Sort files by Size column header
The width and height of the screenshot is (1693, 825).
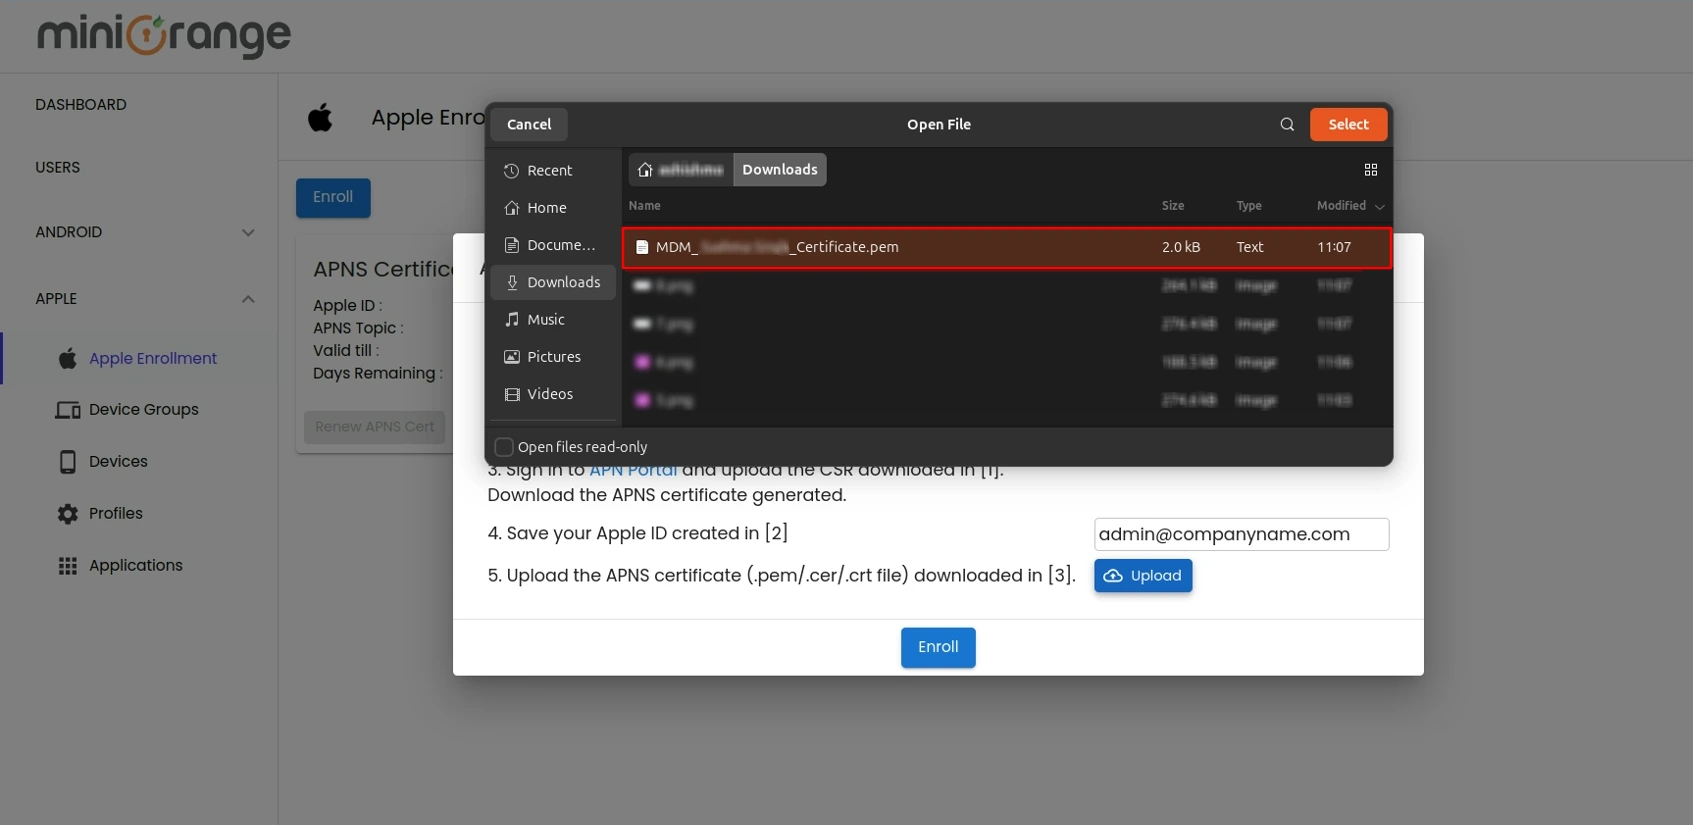(1173, 206)
